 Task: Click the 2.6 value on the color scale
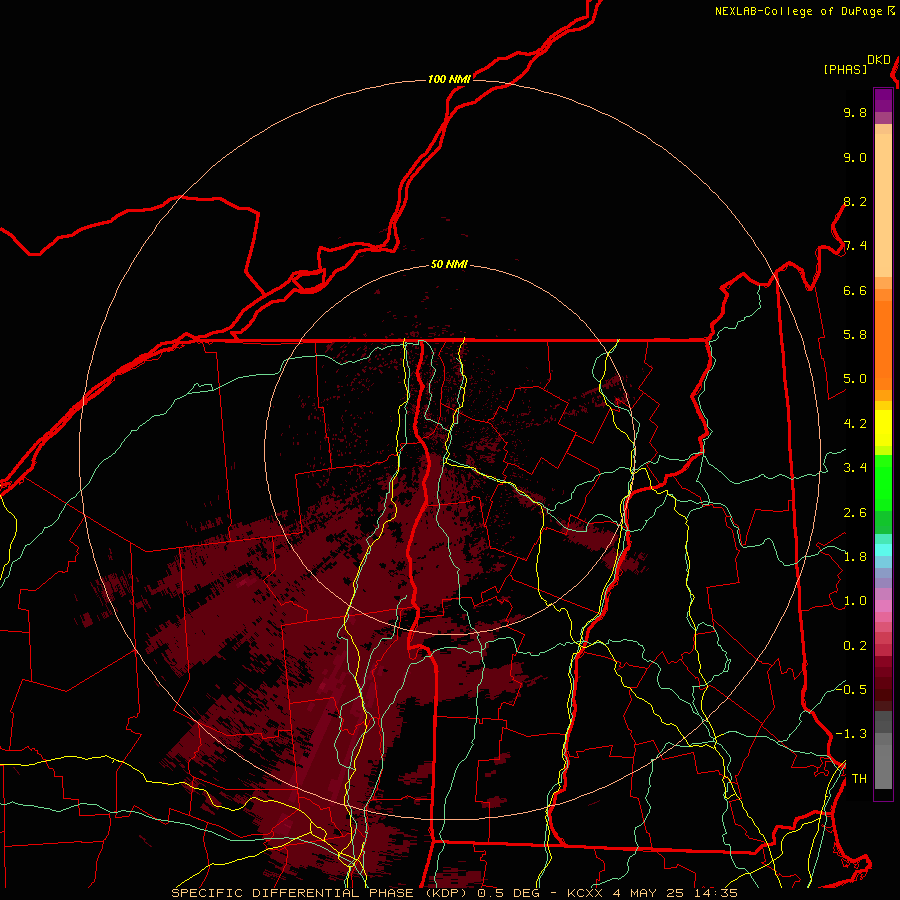click(855, 513)
